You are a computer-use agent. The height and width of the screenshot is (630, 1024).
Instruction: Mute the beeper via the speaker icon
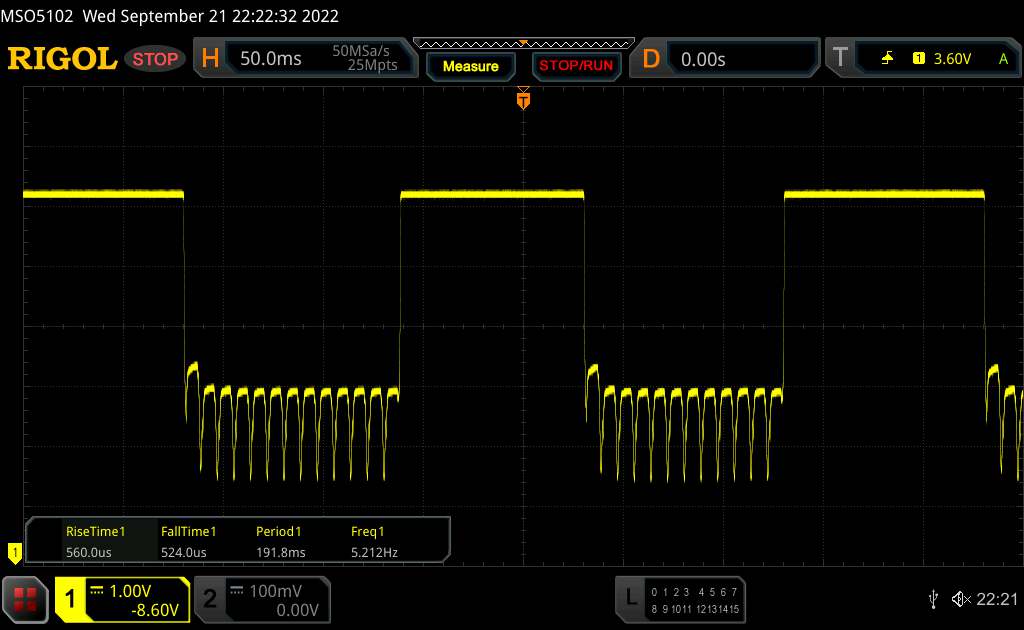[961, 598]
